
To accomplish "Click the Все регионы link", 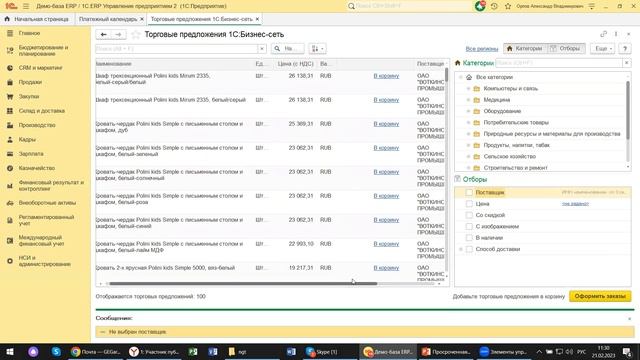I will tap(482, 49).
